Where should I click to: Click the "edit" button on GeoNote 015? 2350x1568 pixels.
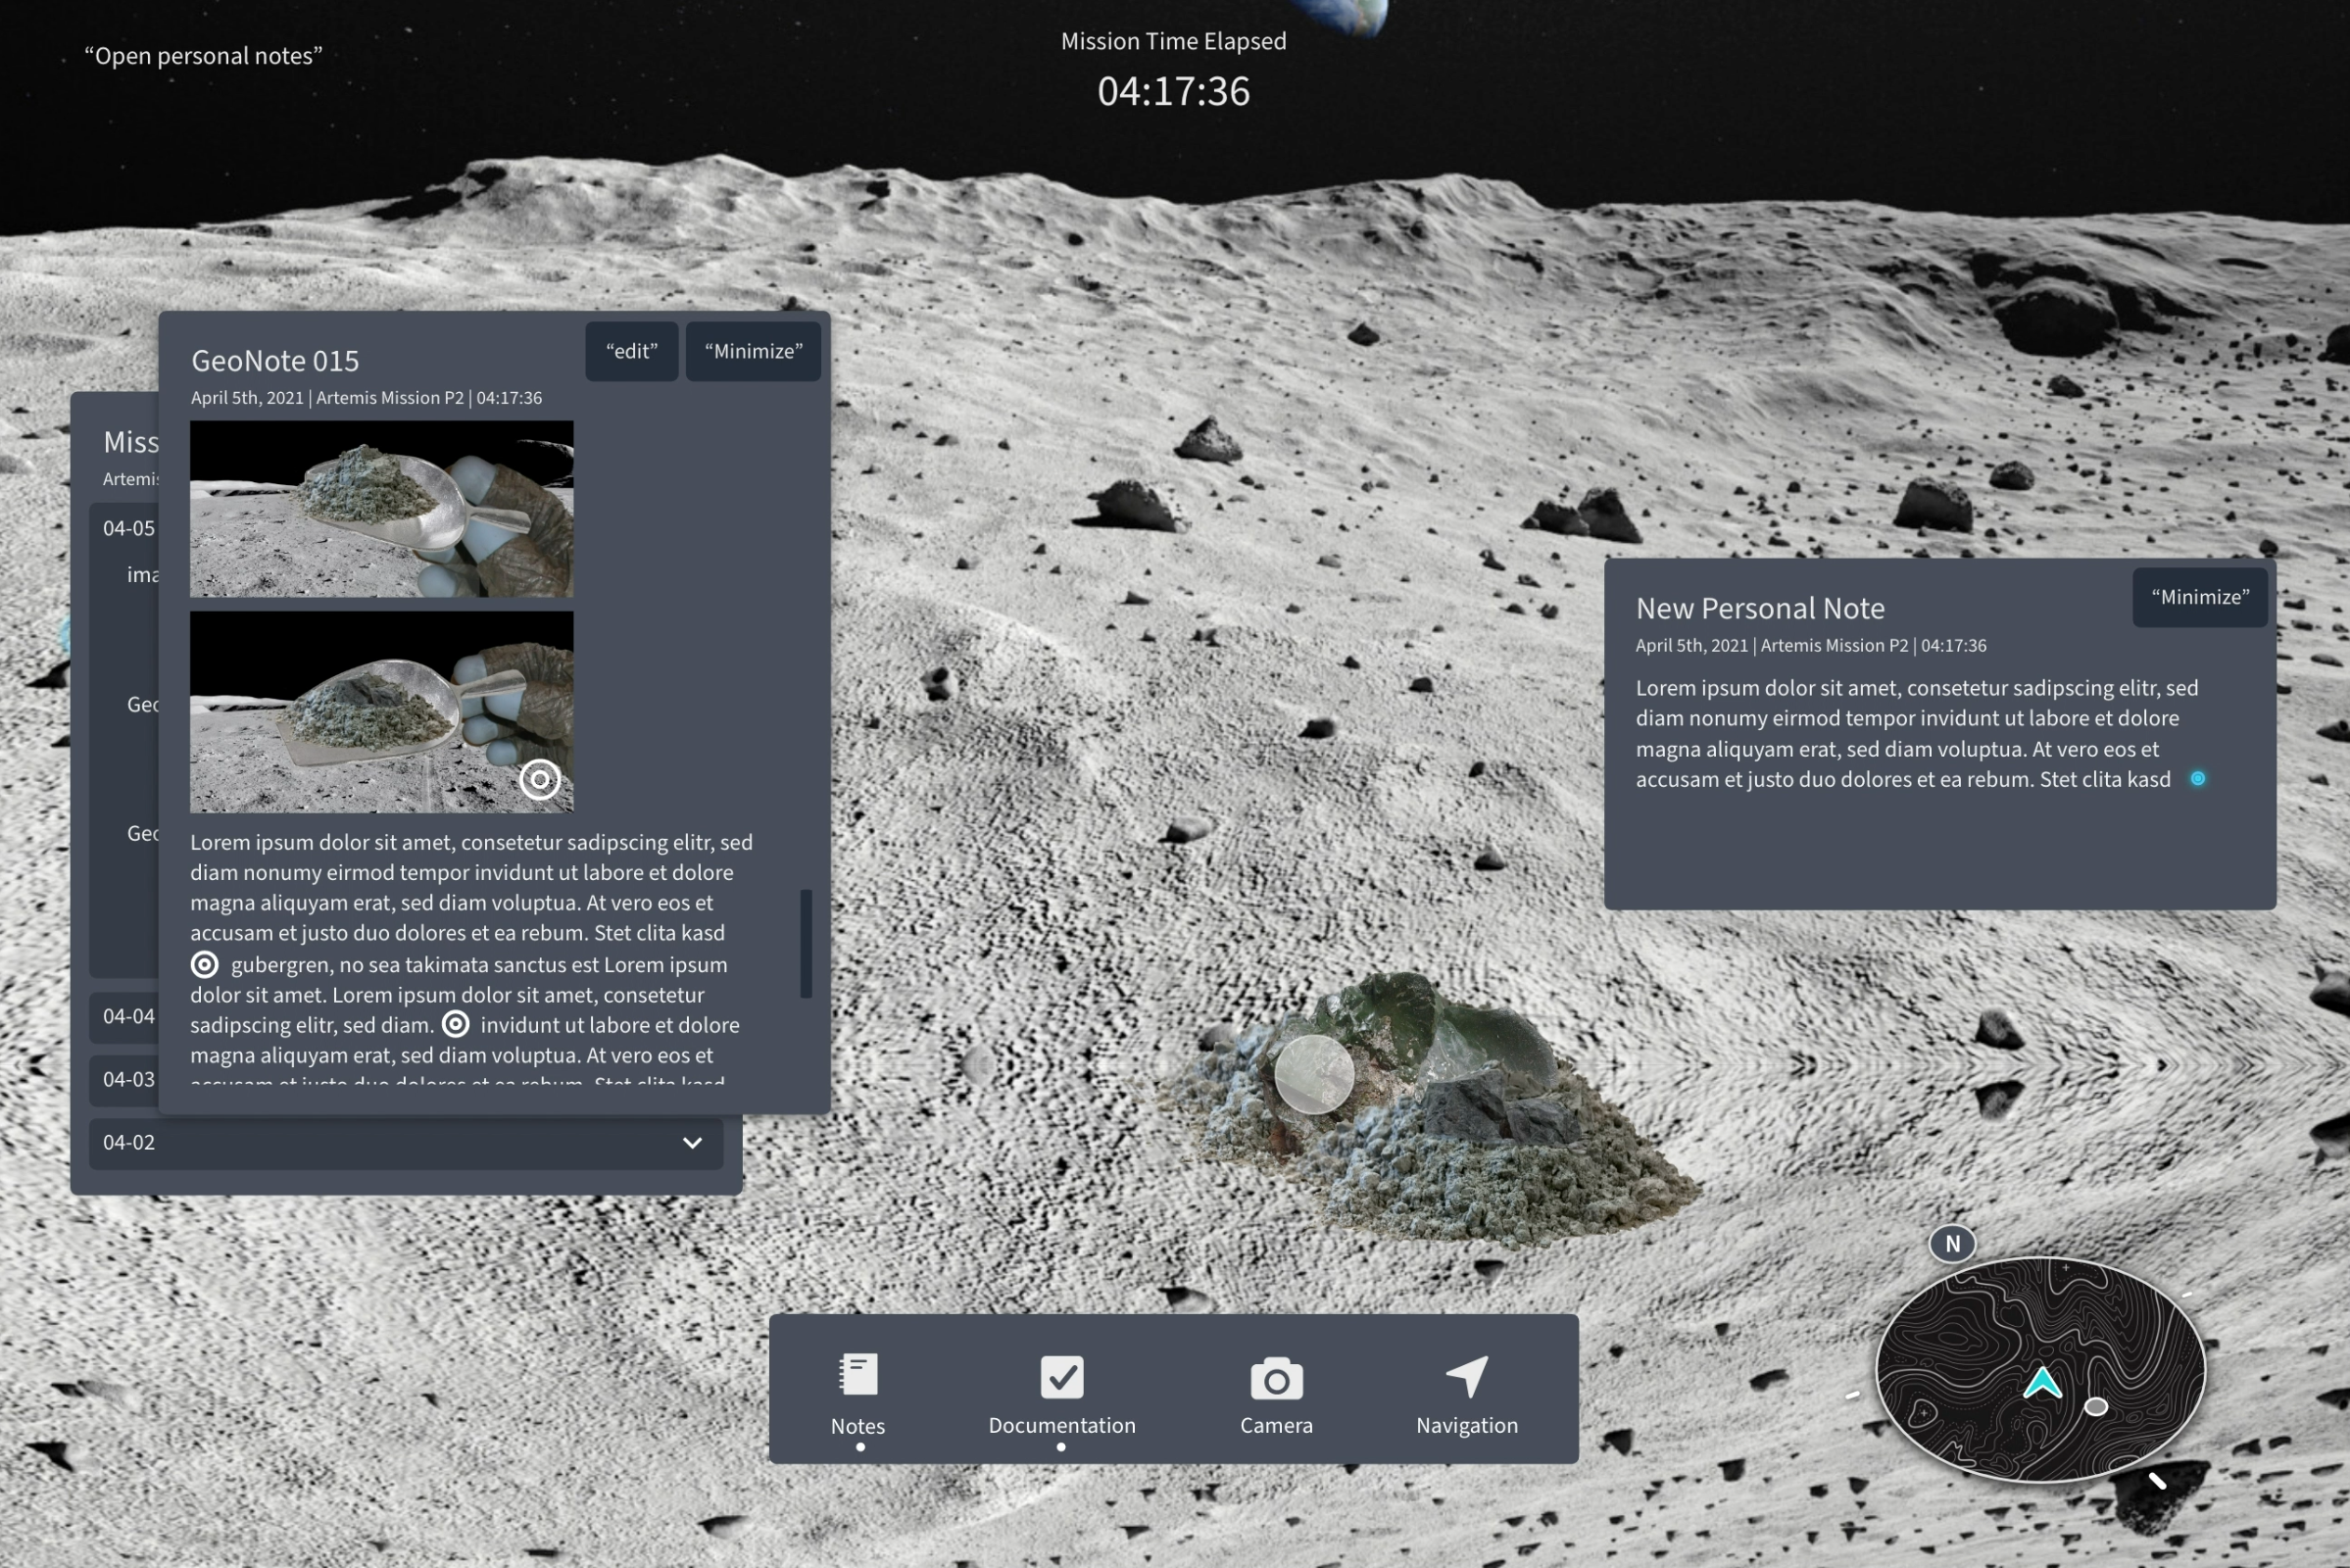tap(631, 351)
